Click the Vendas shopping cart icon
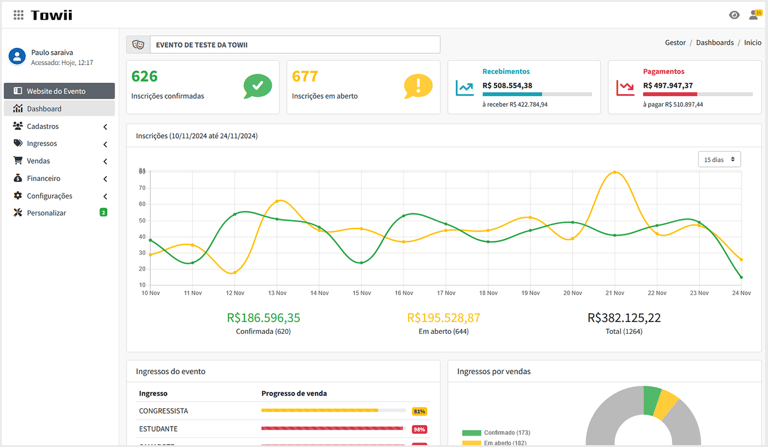This screenshot has height=447, width=768. pyautogui.click(x=18, y=161)
